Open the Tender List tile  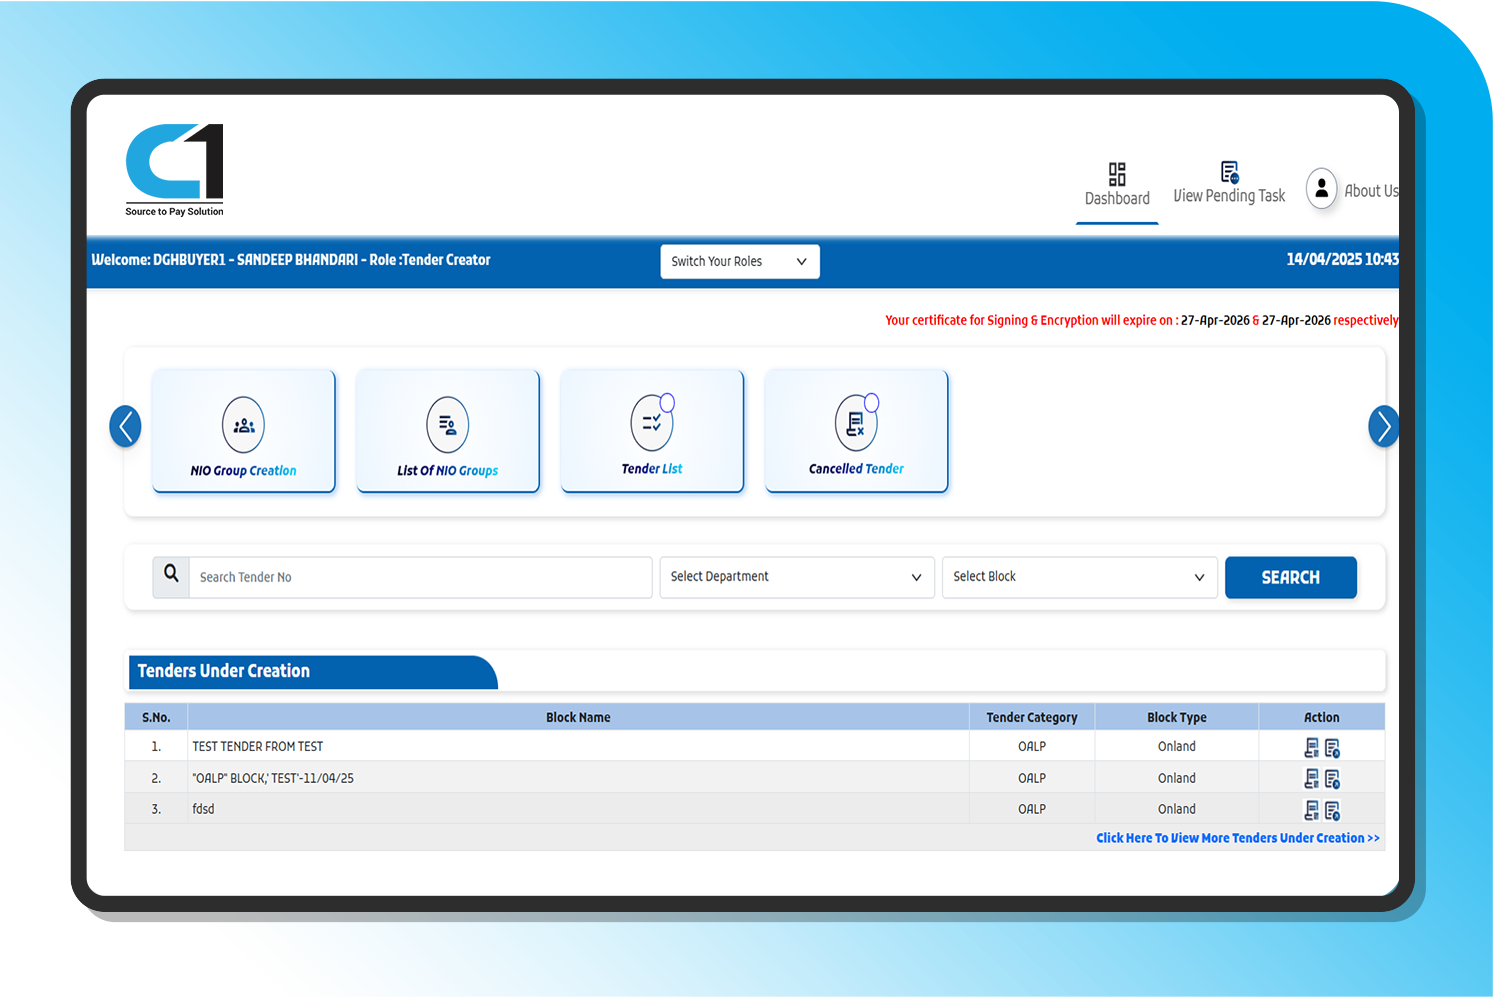[x=652, y=432]
